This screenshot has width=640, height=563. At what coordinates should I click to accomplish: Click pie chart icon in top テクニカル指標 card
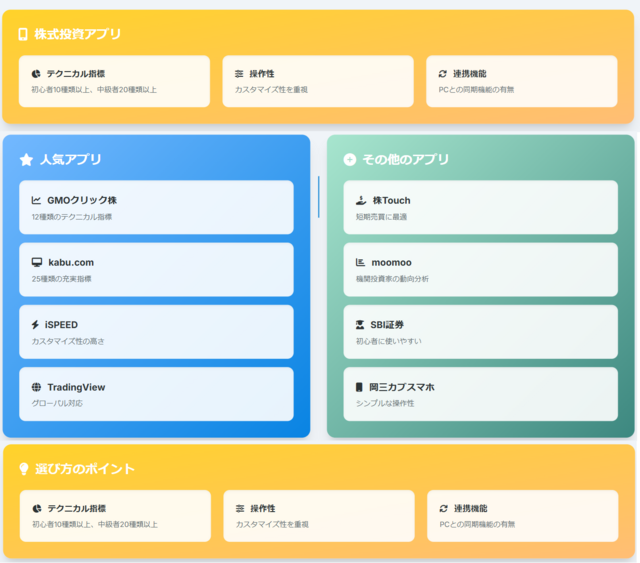(x=36, y=74)
